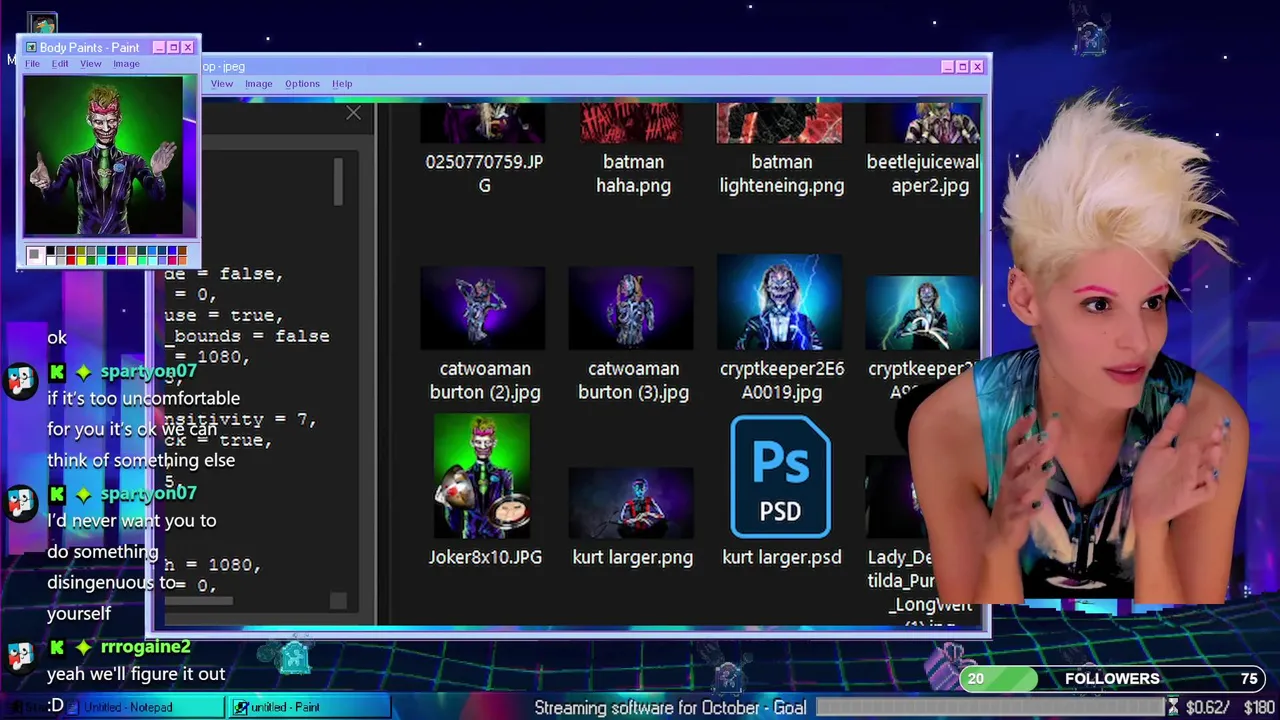Maximize the jpeg window

(962, 67)
